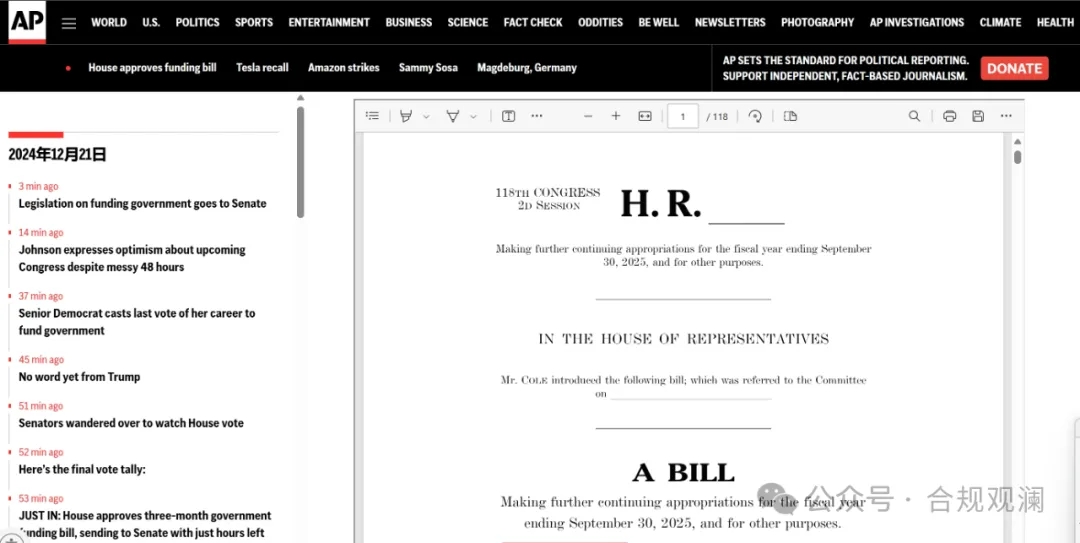Open the POLITICS section
This screenshot has height=543, width=1080.
(x=197, y=22)
